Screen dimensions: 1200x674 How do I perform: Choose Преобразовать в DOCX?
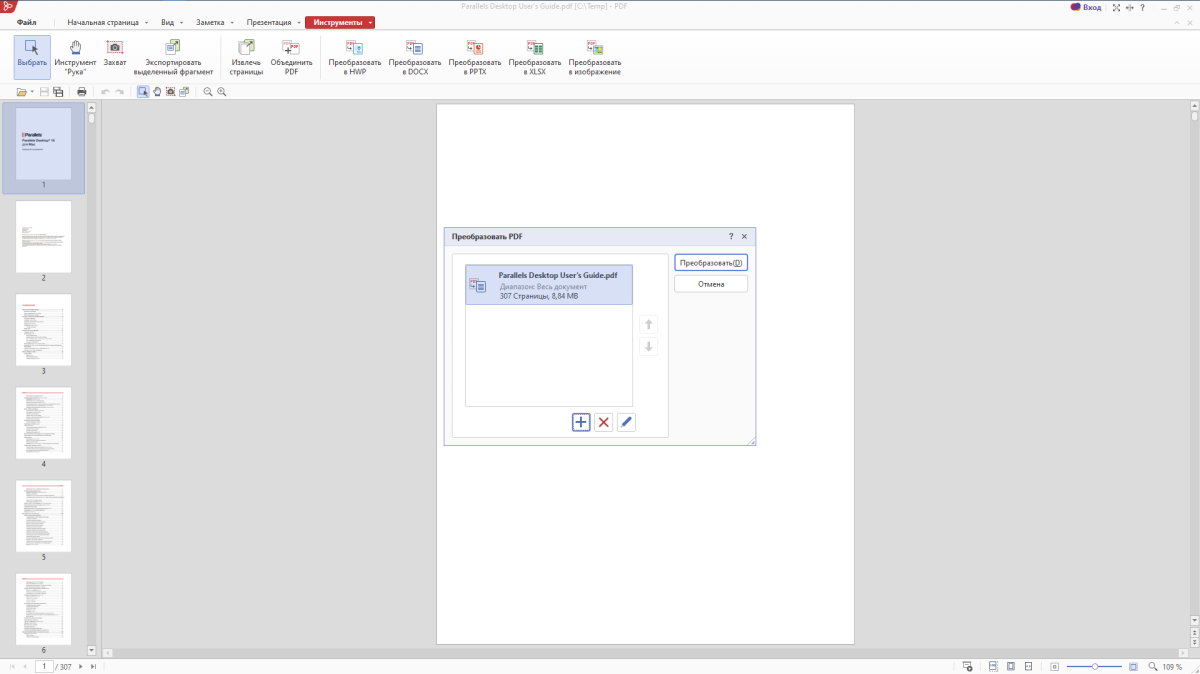415,57
